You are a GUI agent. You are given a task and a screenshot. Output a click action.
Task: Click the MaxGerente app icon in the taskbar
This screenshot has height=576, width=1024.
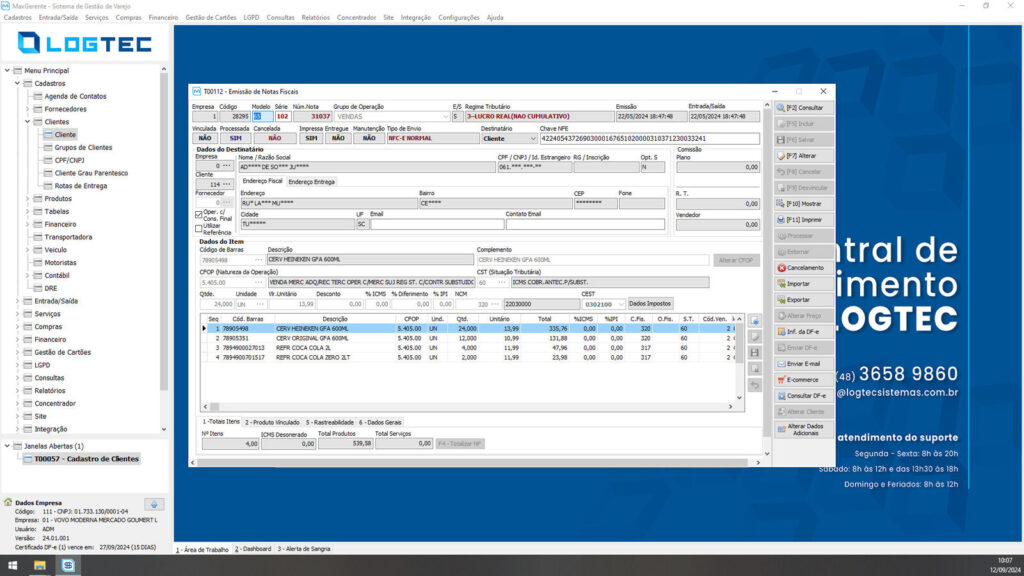(68, 566)
